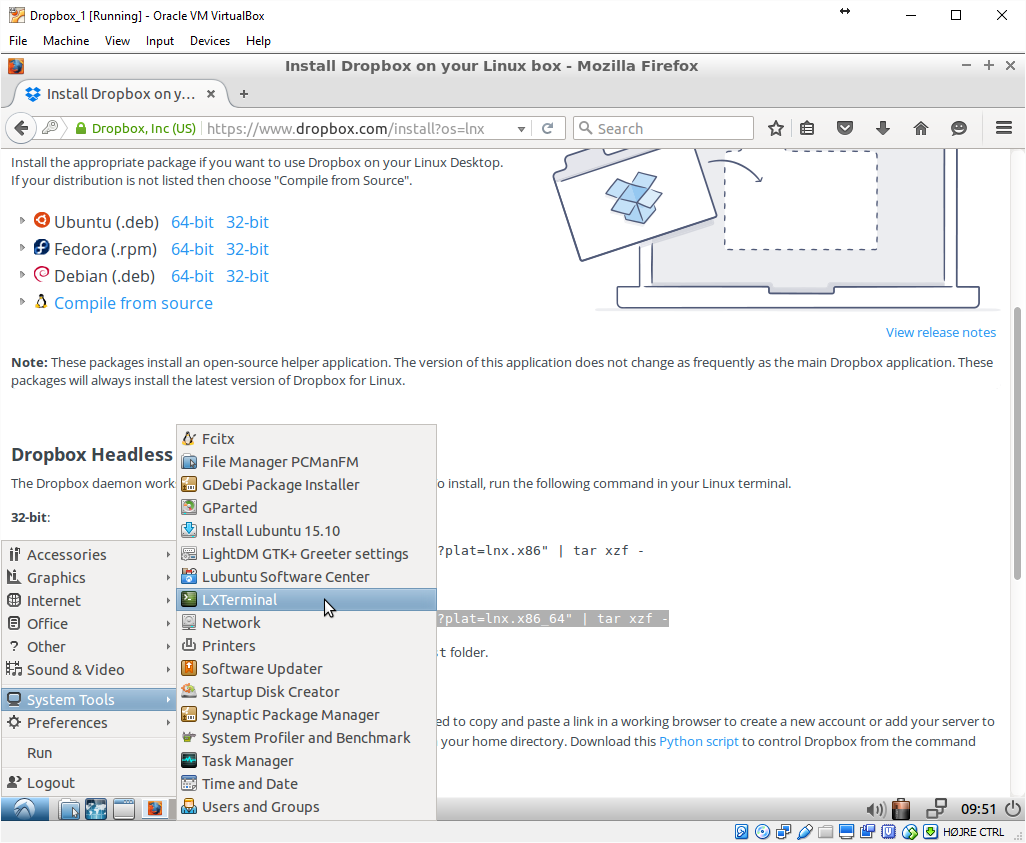Image resolution: width=1026 pixels, height=843 pixels.
Task: Launch File Manager PCManFM
Action: coord(306,461)
